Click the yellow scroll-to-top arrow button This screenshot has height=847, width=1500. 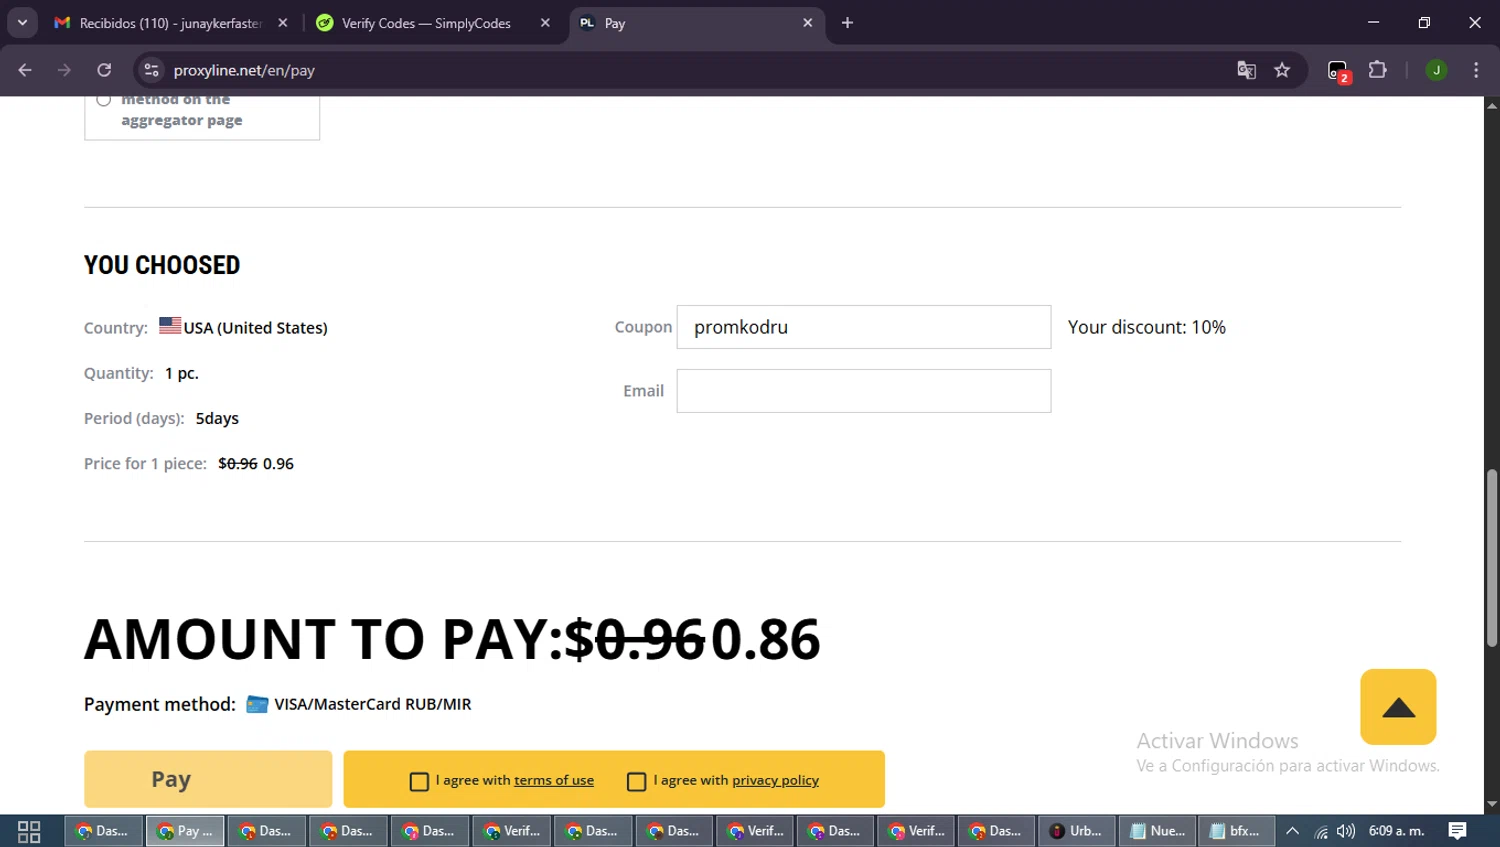1398,707
